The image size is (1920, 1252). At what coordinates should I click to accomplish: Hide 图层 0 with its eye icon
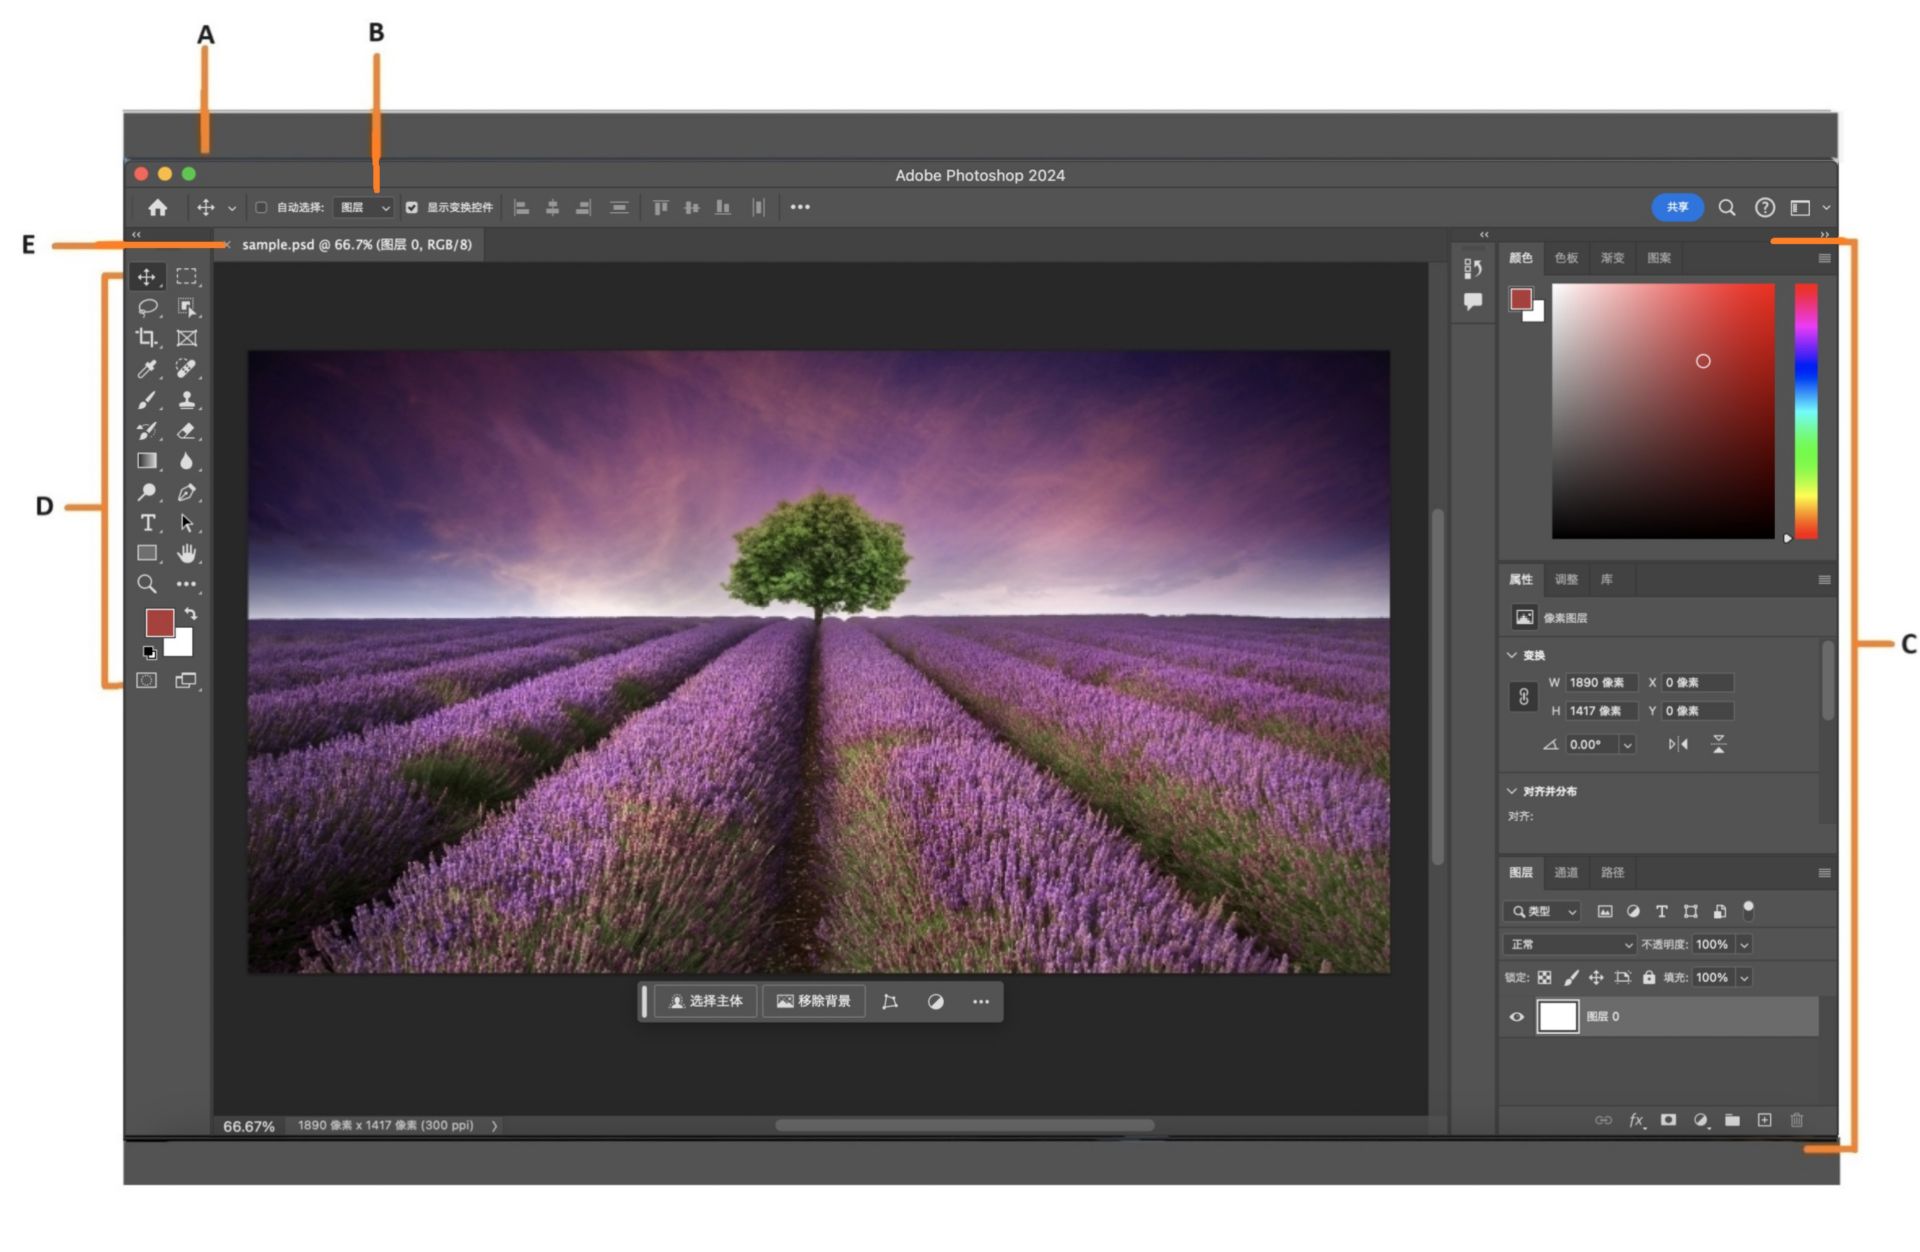point(1516,1016)
